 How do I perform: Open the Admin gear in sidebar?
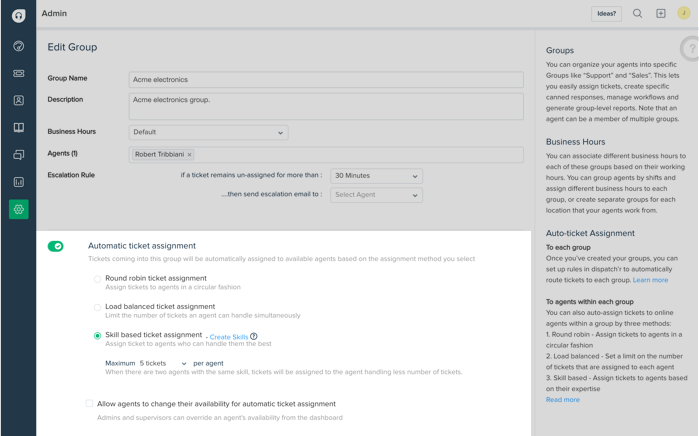pos(18,209)
